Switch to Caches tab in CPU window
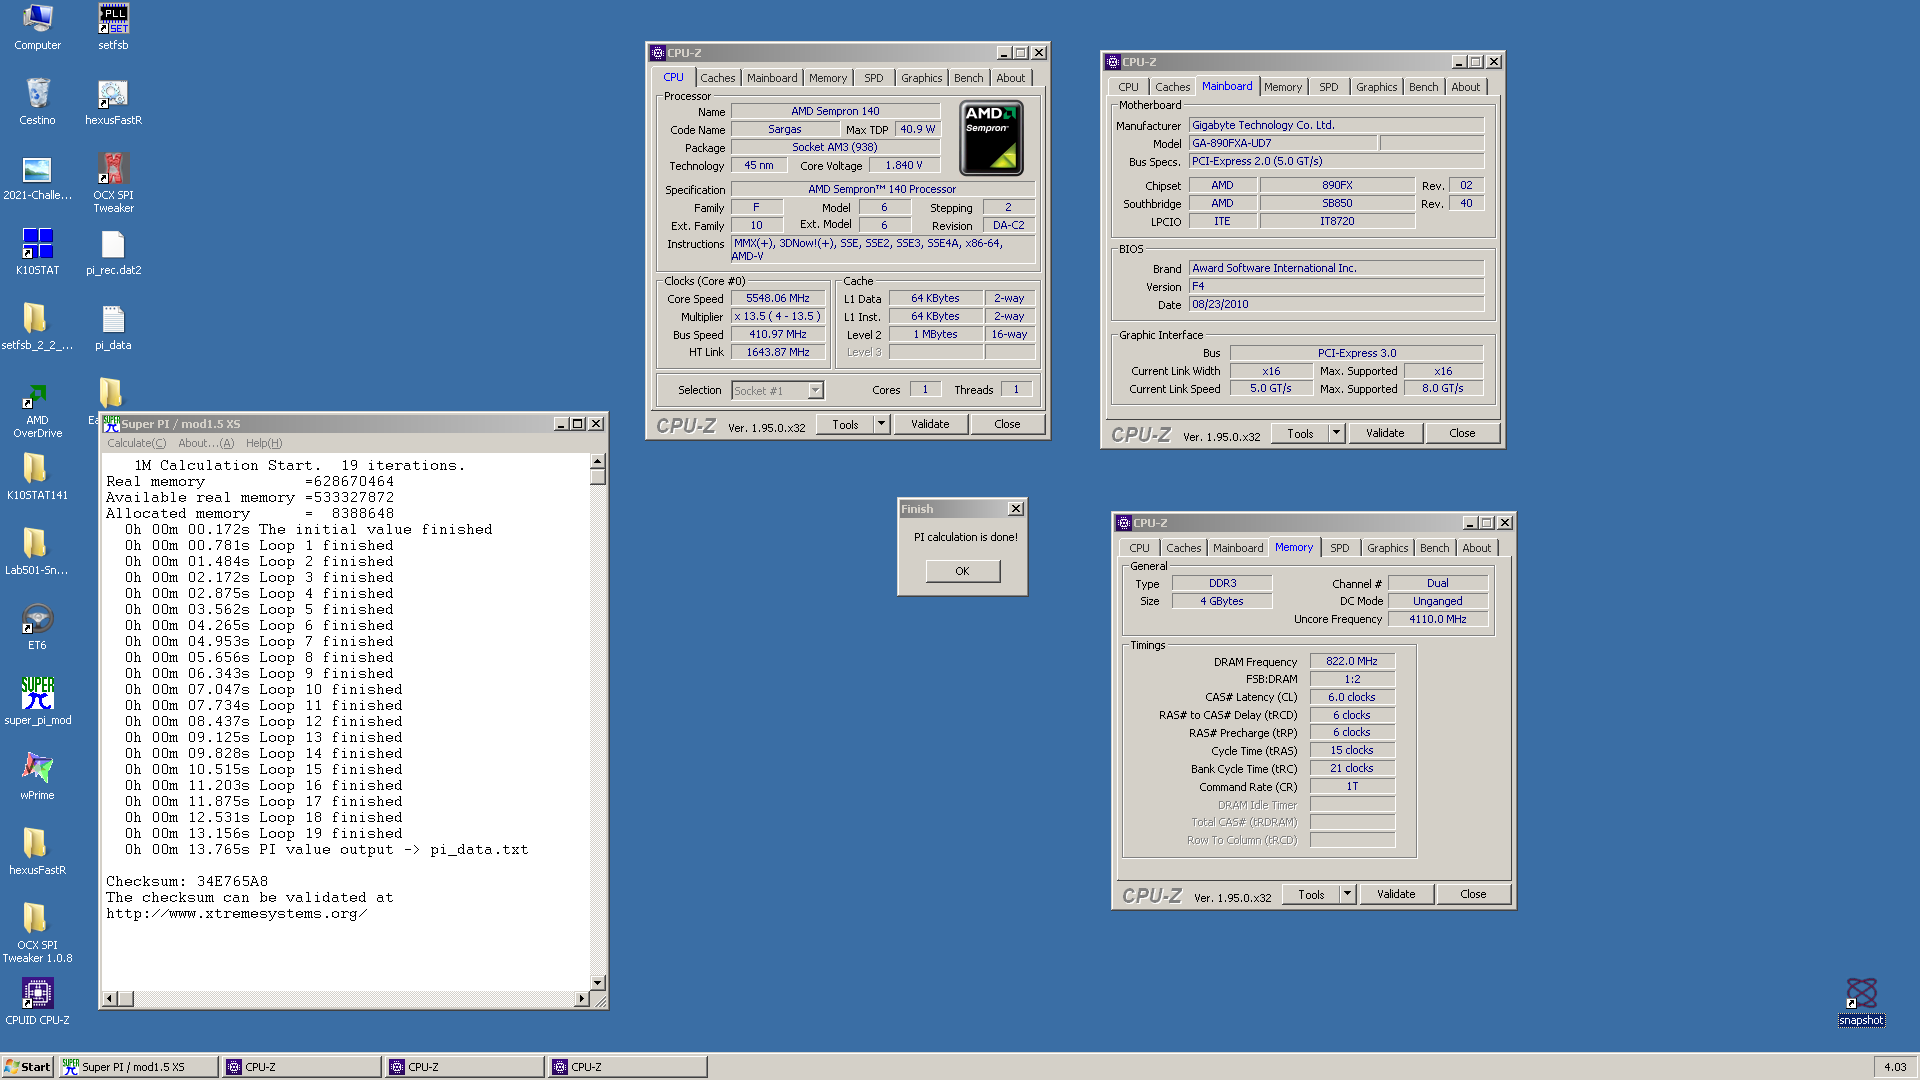Viewport: 1920px width, 1080px height. (x=717, y=78)
